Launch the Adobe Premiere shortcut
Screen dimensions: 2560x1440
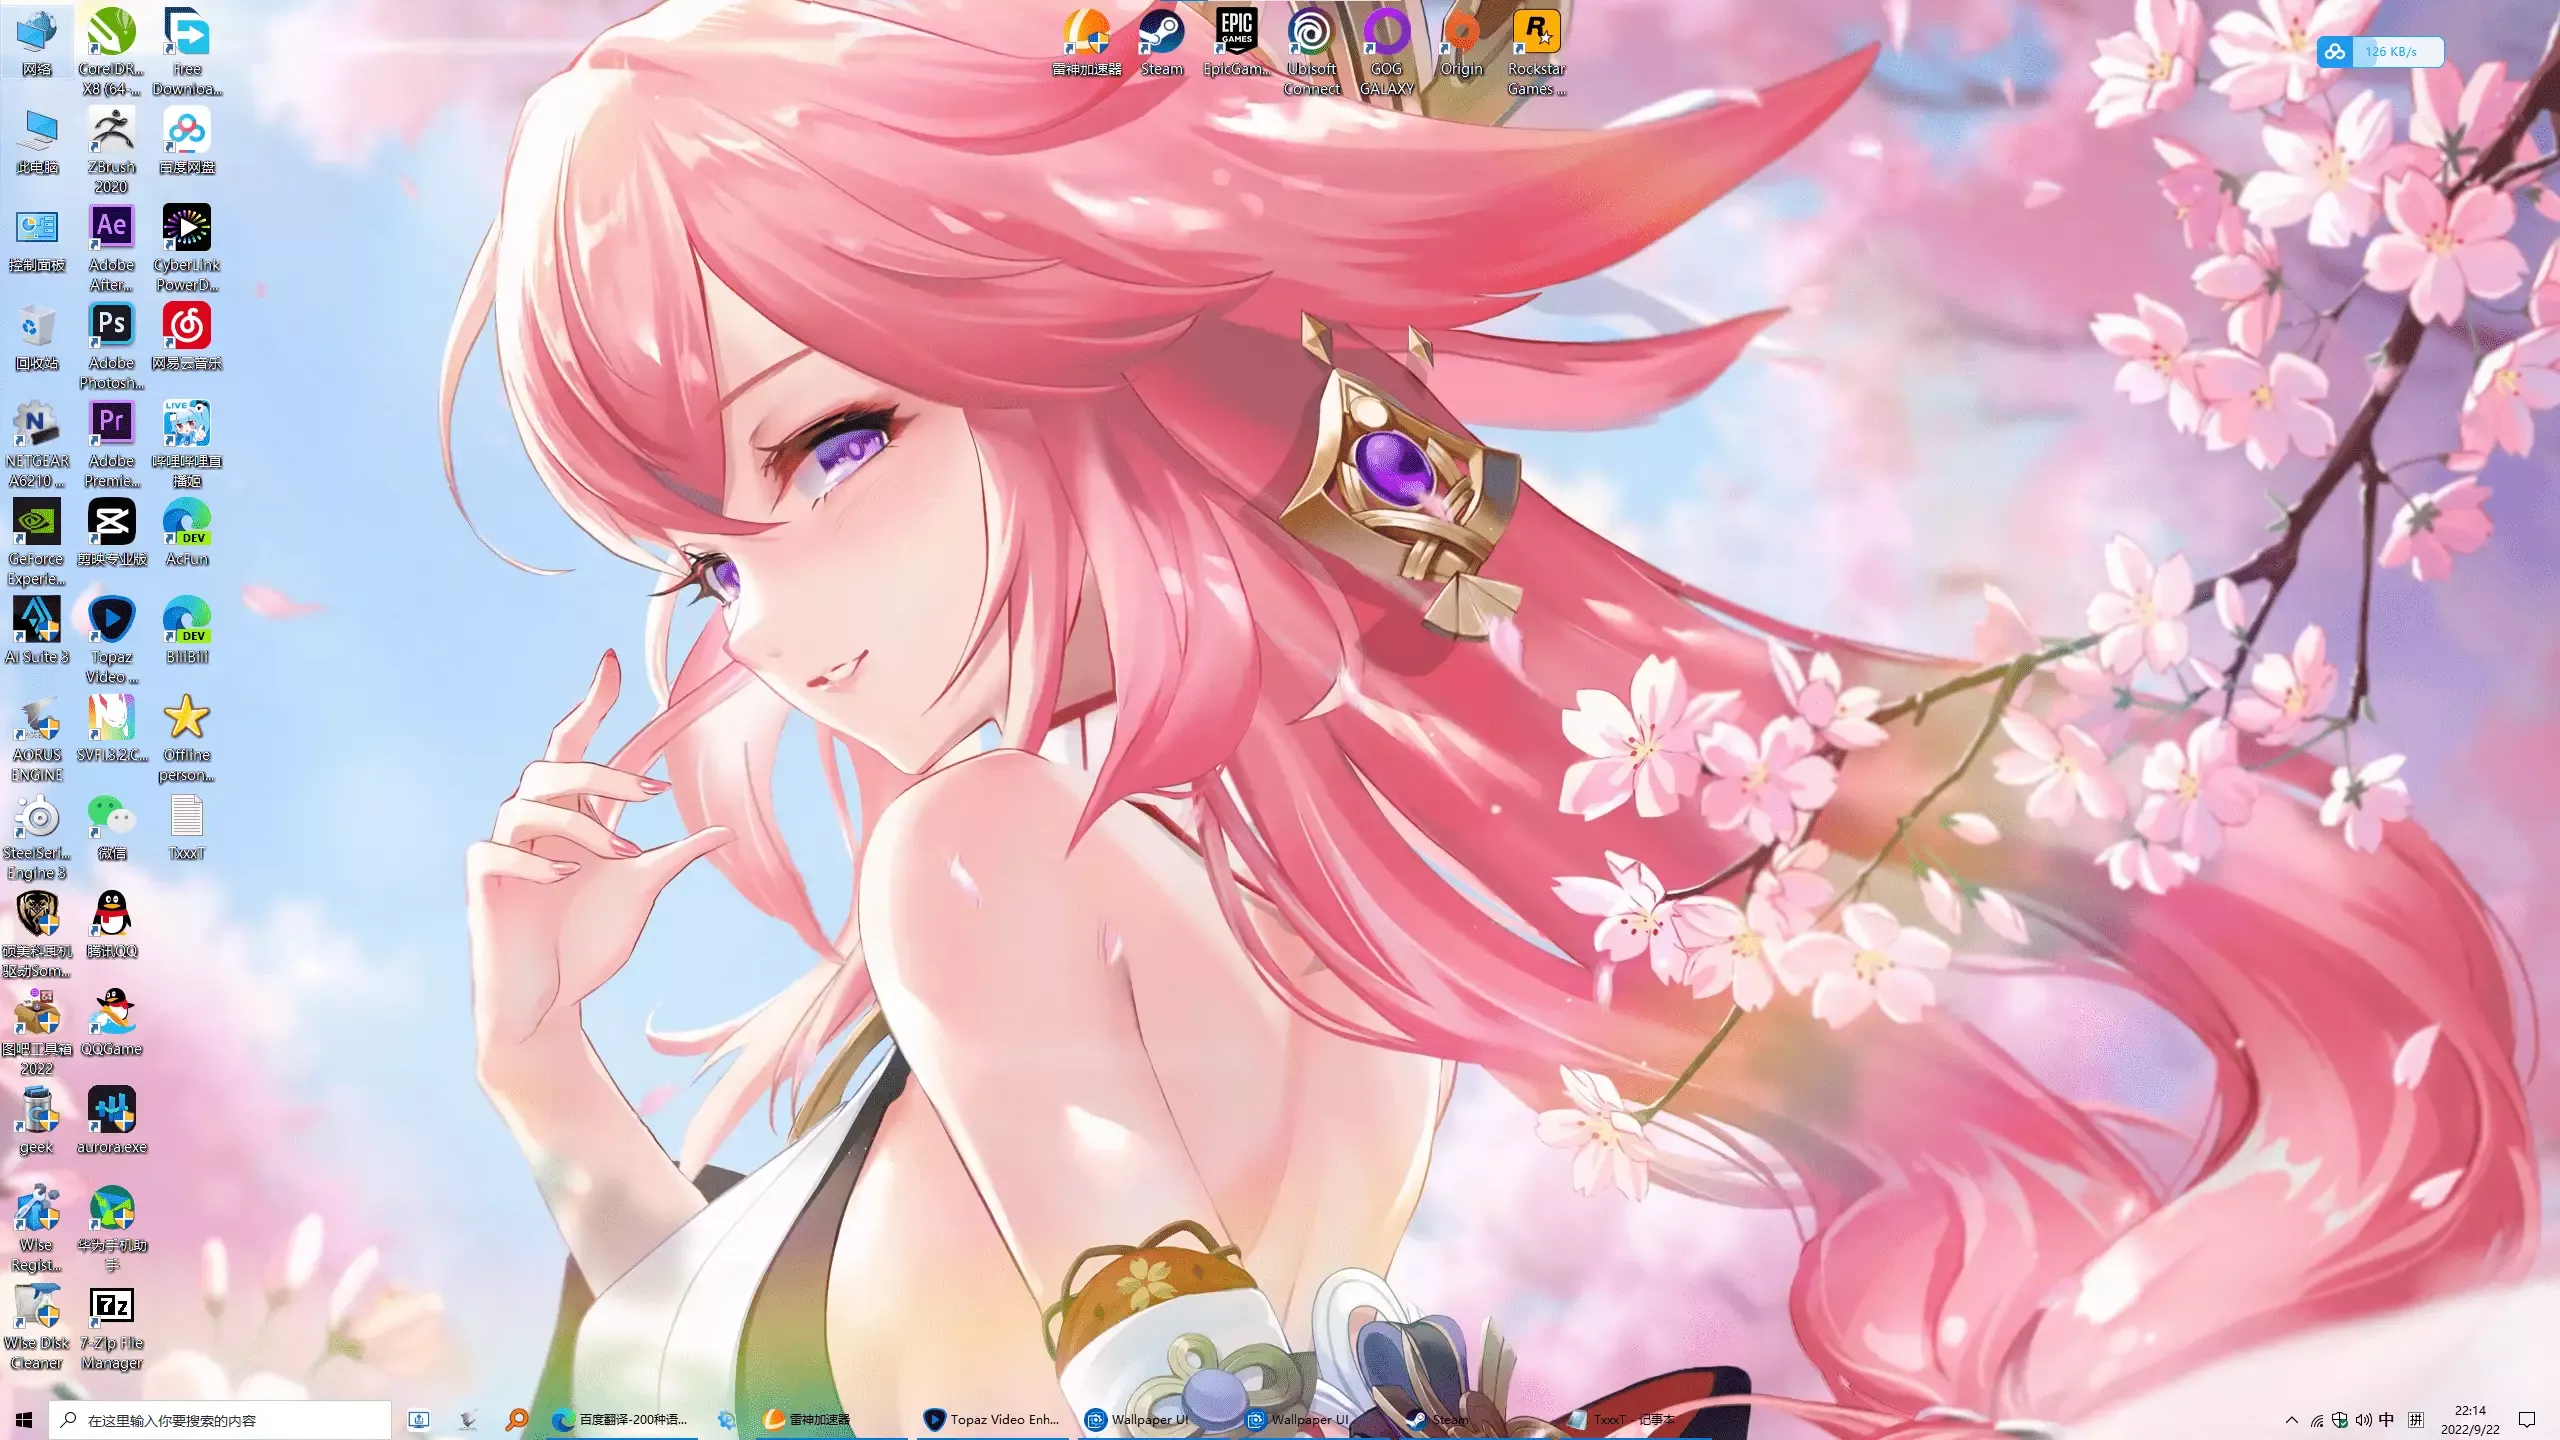pos(111,444)
